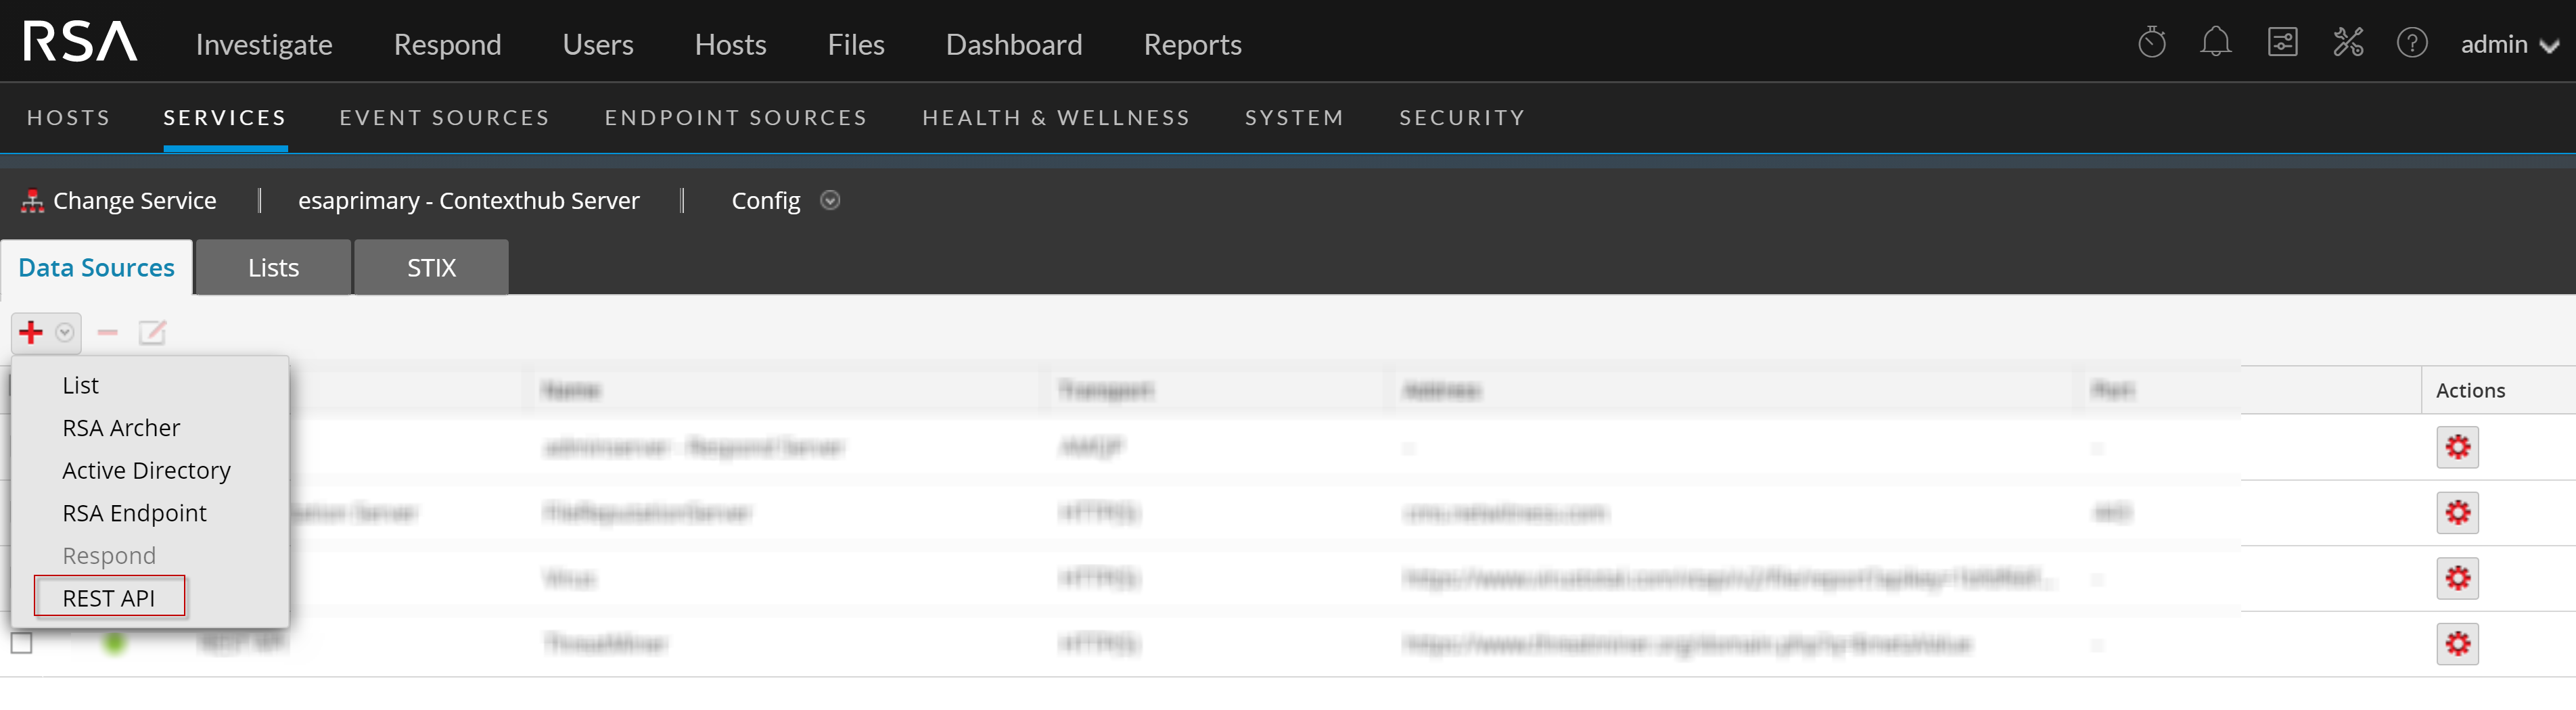The image size is (2576, 710).
Task: Open Health & Wellness admin page
Action: click(x=1055, y=118)
